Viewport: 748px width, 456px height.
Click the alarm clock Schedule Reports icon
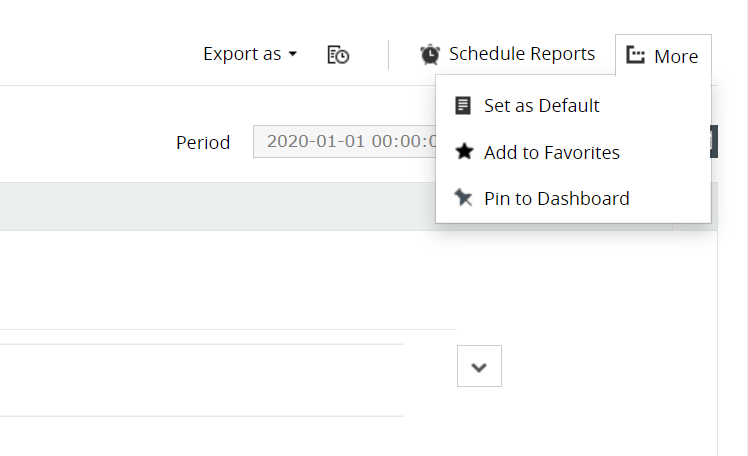pos(430,54)
